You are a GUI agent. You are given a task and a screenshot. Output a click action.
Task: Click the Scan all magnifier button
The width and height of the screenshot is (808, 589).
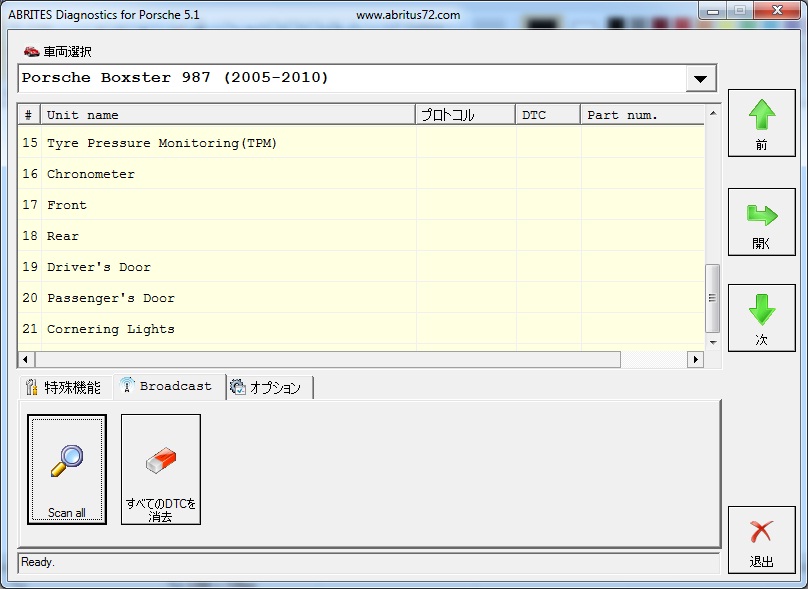coord(67,469)
